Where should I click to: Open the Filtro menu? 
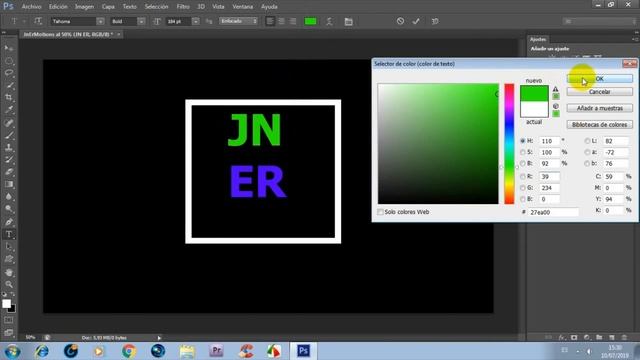click(183, 7)
